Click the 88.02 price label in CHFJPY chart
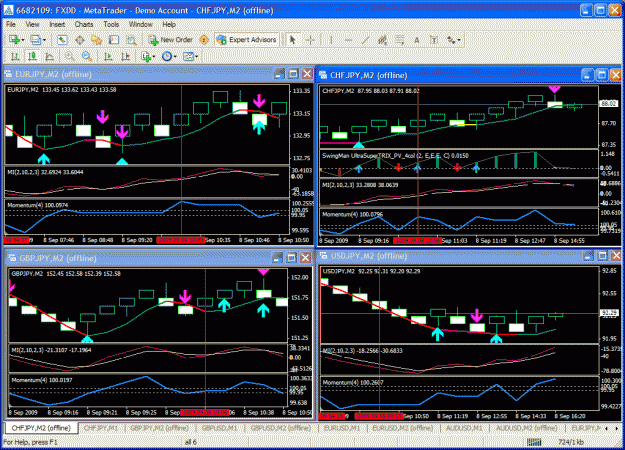 coord(609,103)
